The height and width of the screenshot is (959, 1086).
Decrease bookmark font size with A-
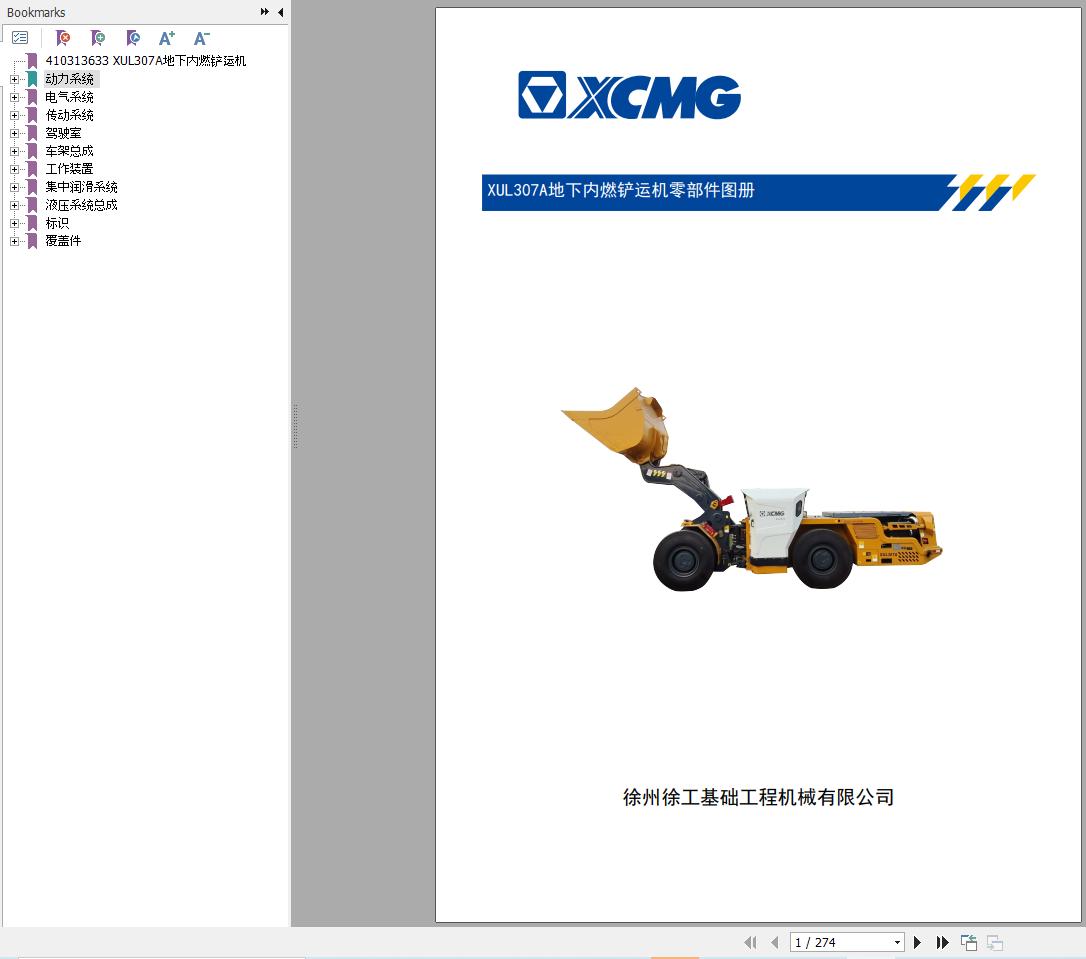pos(201,38)
